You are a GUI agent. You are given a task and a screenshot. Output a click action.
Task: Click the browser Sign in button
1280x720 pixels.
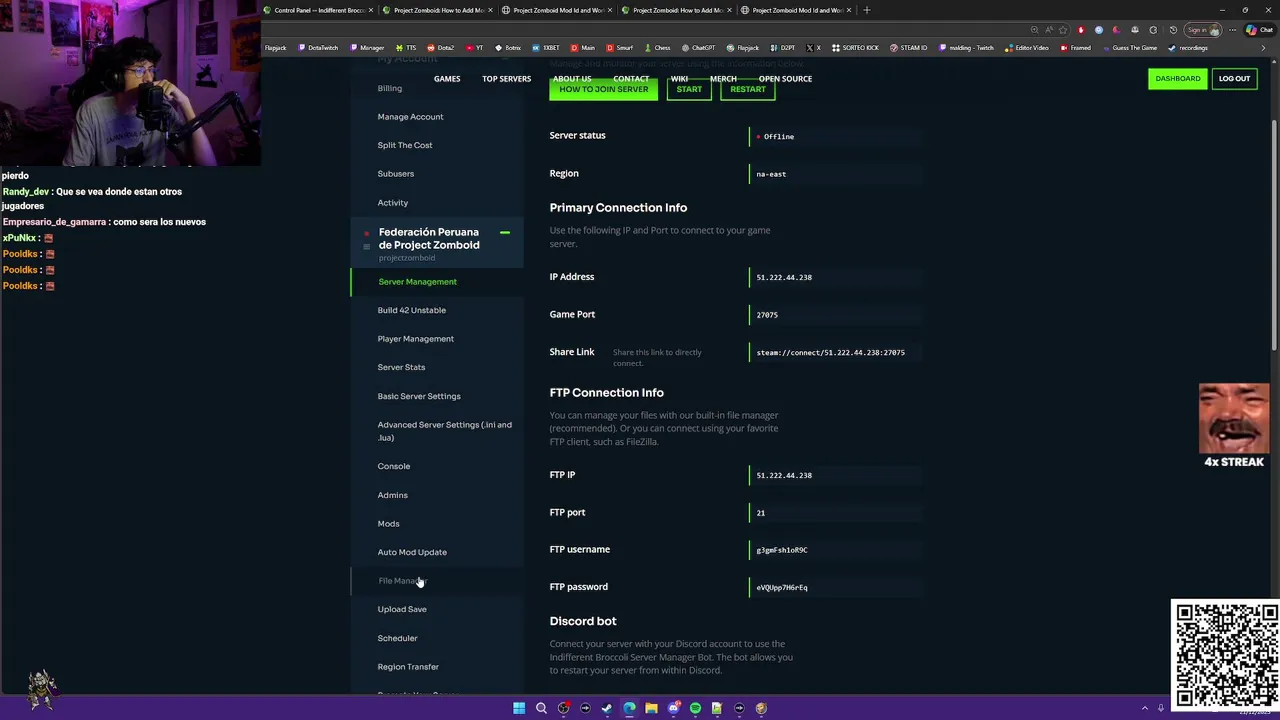click(1201, 30)
